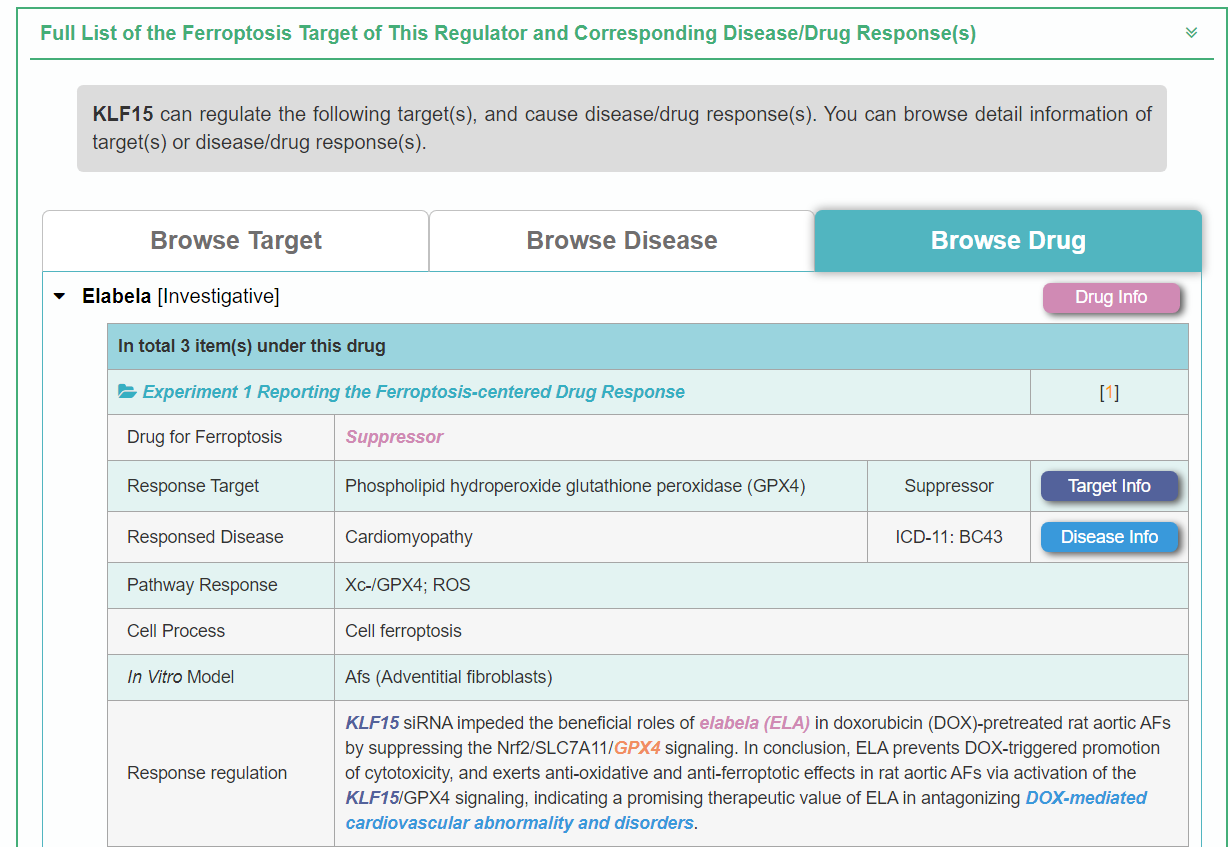Click the orange GPX4 link
Image resolution: width=1230 pixels, height=847 pixels.
637,748
